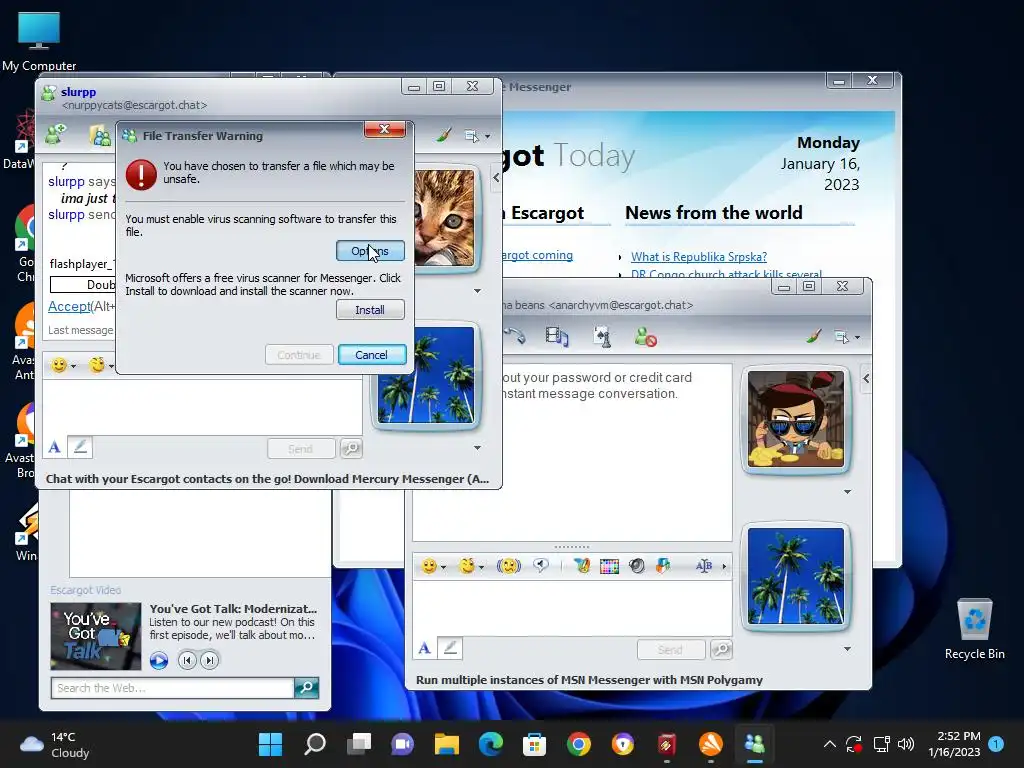Open share files icon in slurpp window
Screen dimensions: 1024x768
[100, 135]
